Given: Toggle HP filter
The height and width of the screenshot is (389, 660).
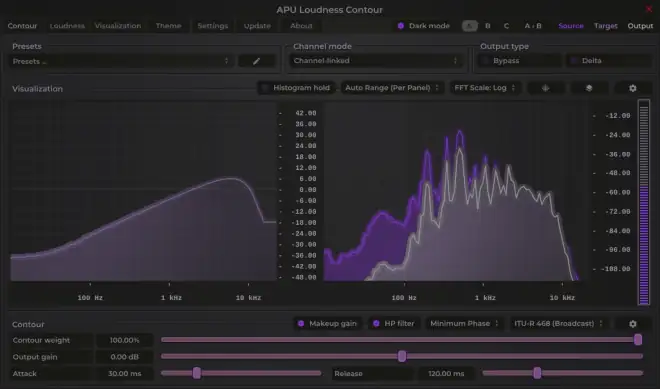Looking at the screenshot, I should 394,323.
